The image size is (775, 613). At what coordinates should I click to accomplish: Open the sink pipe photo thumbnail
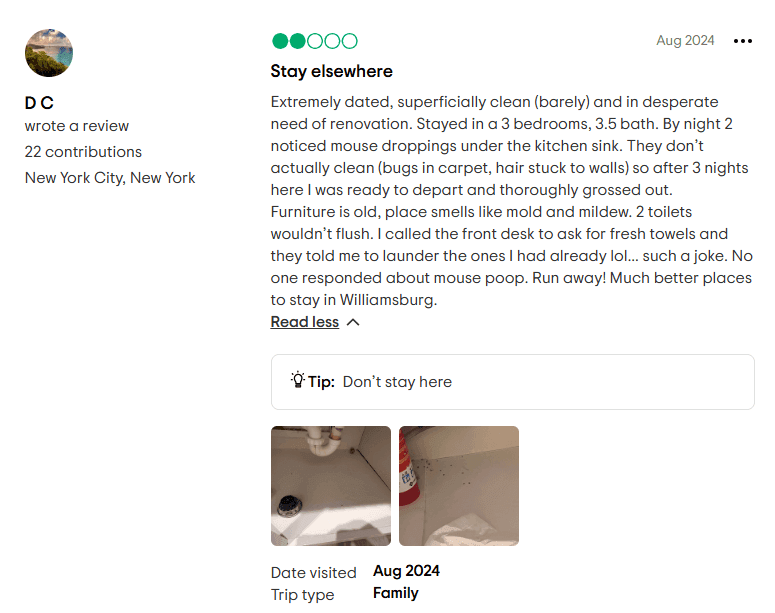click(330, 486)
